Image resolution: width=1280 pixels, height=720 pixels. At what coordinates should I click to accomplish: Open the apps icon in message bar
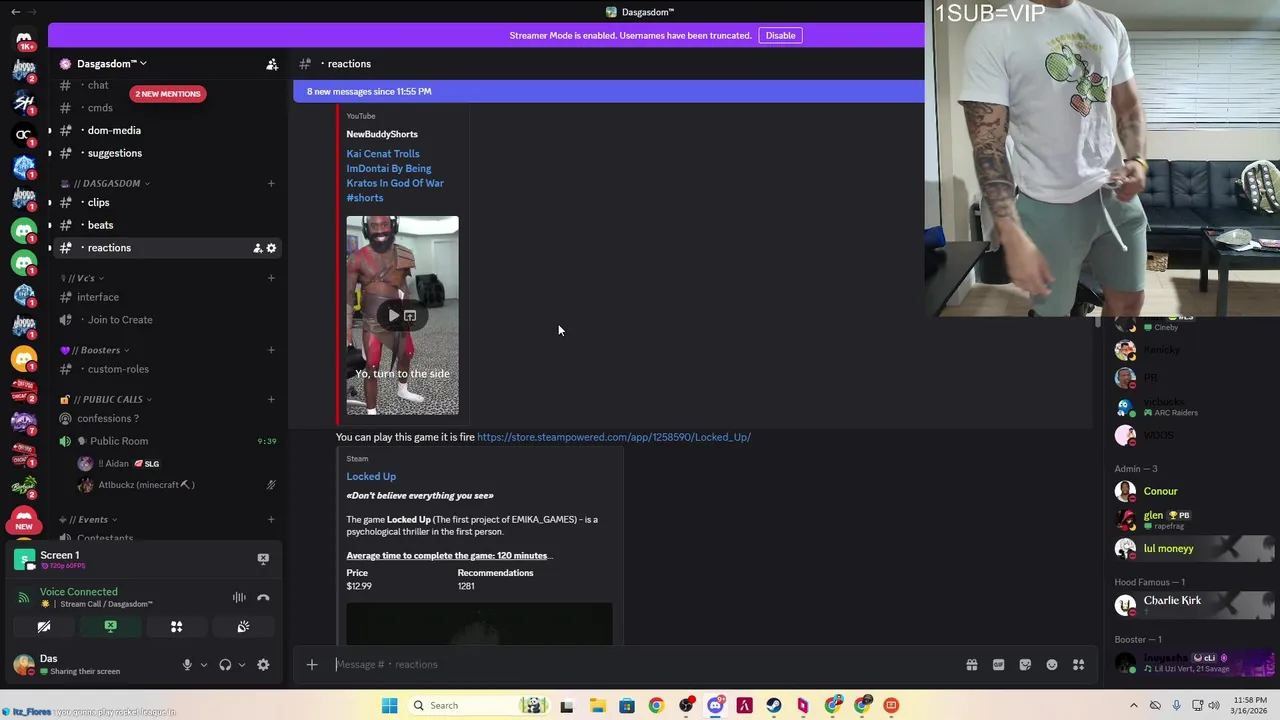click(x=1078, y=665)
